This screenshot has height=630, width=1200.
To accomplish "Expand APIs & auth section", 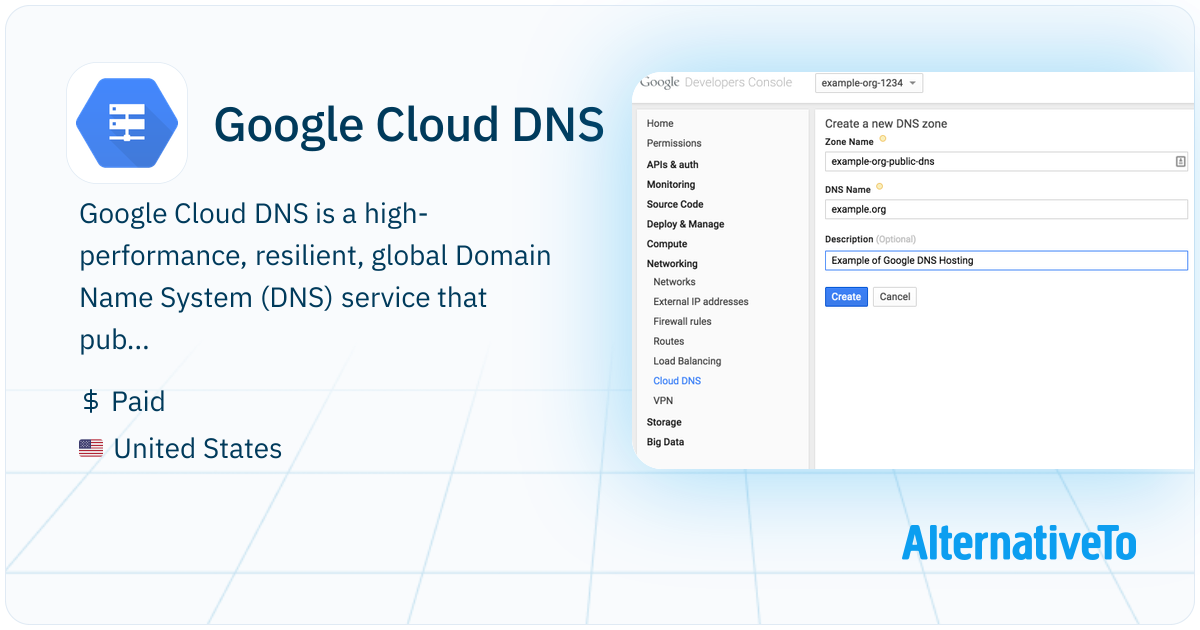I will (673, 164).
